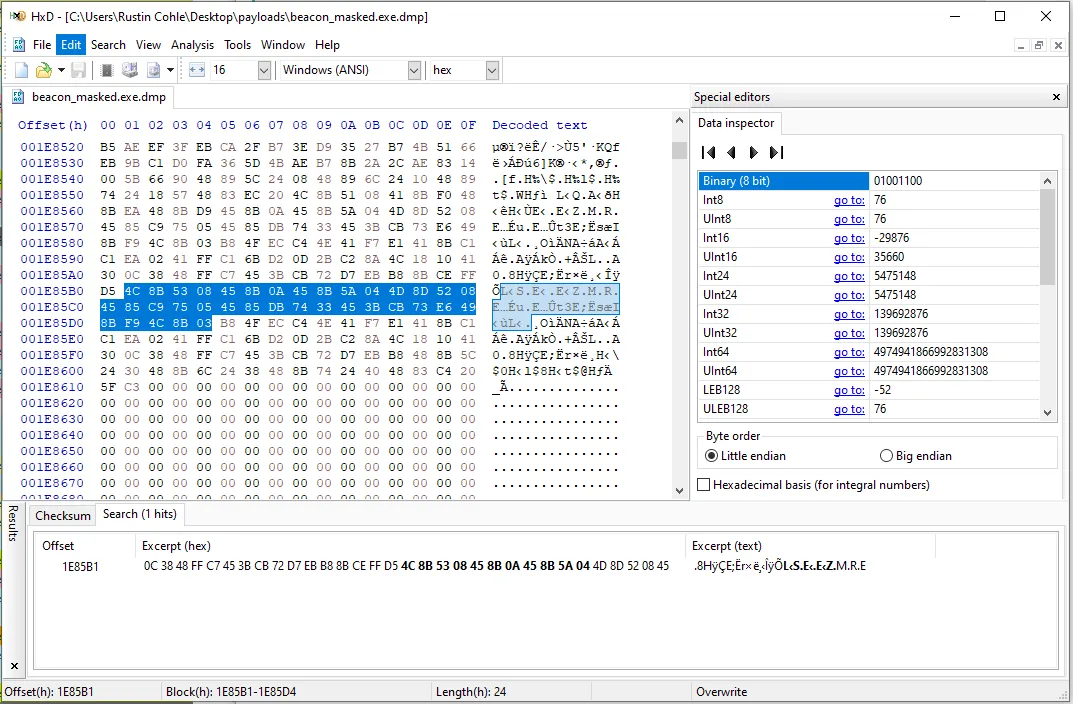
Task: Click the Open file folder icon
Action: click(x=43, y=70)
